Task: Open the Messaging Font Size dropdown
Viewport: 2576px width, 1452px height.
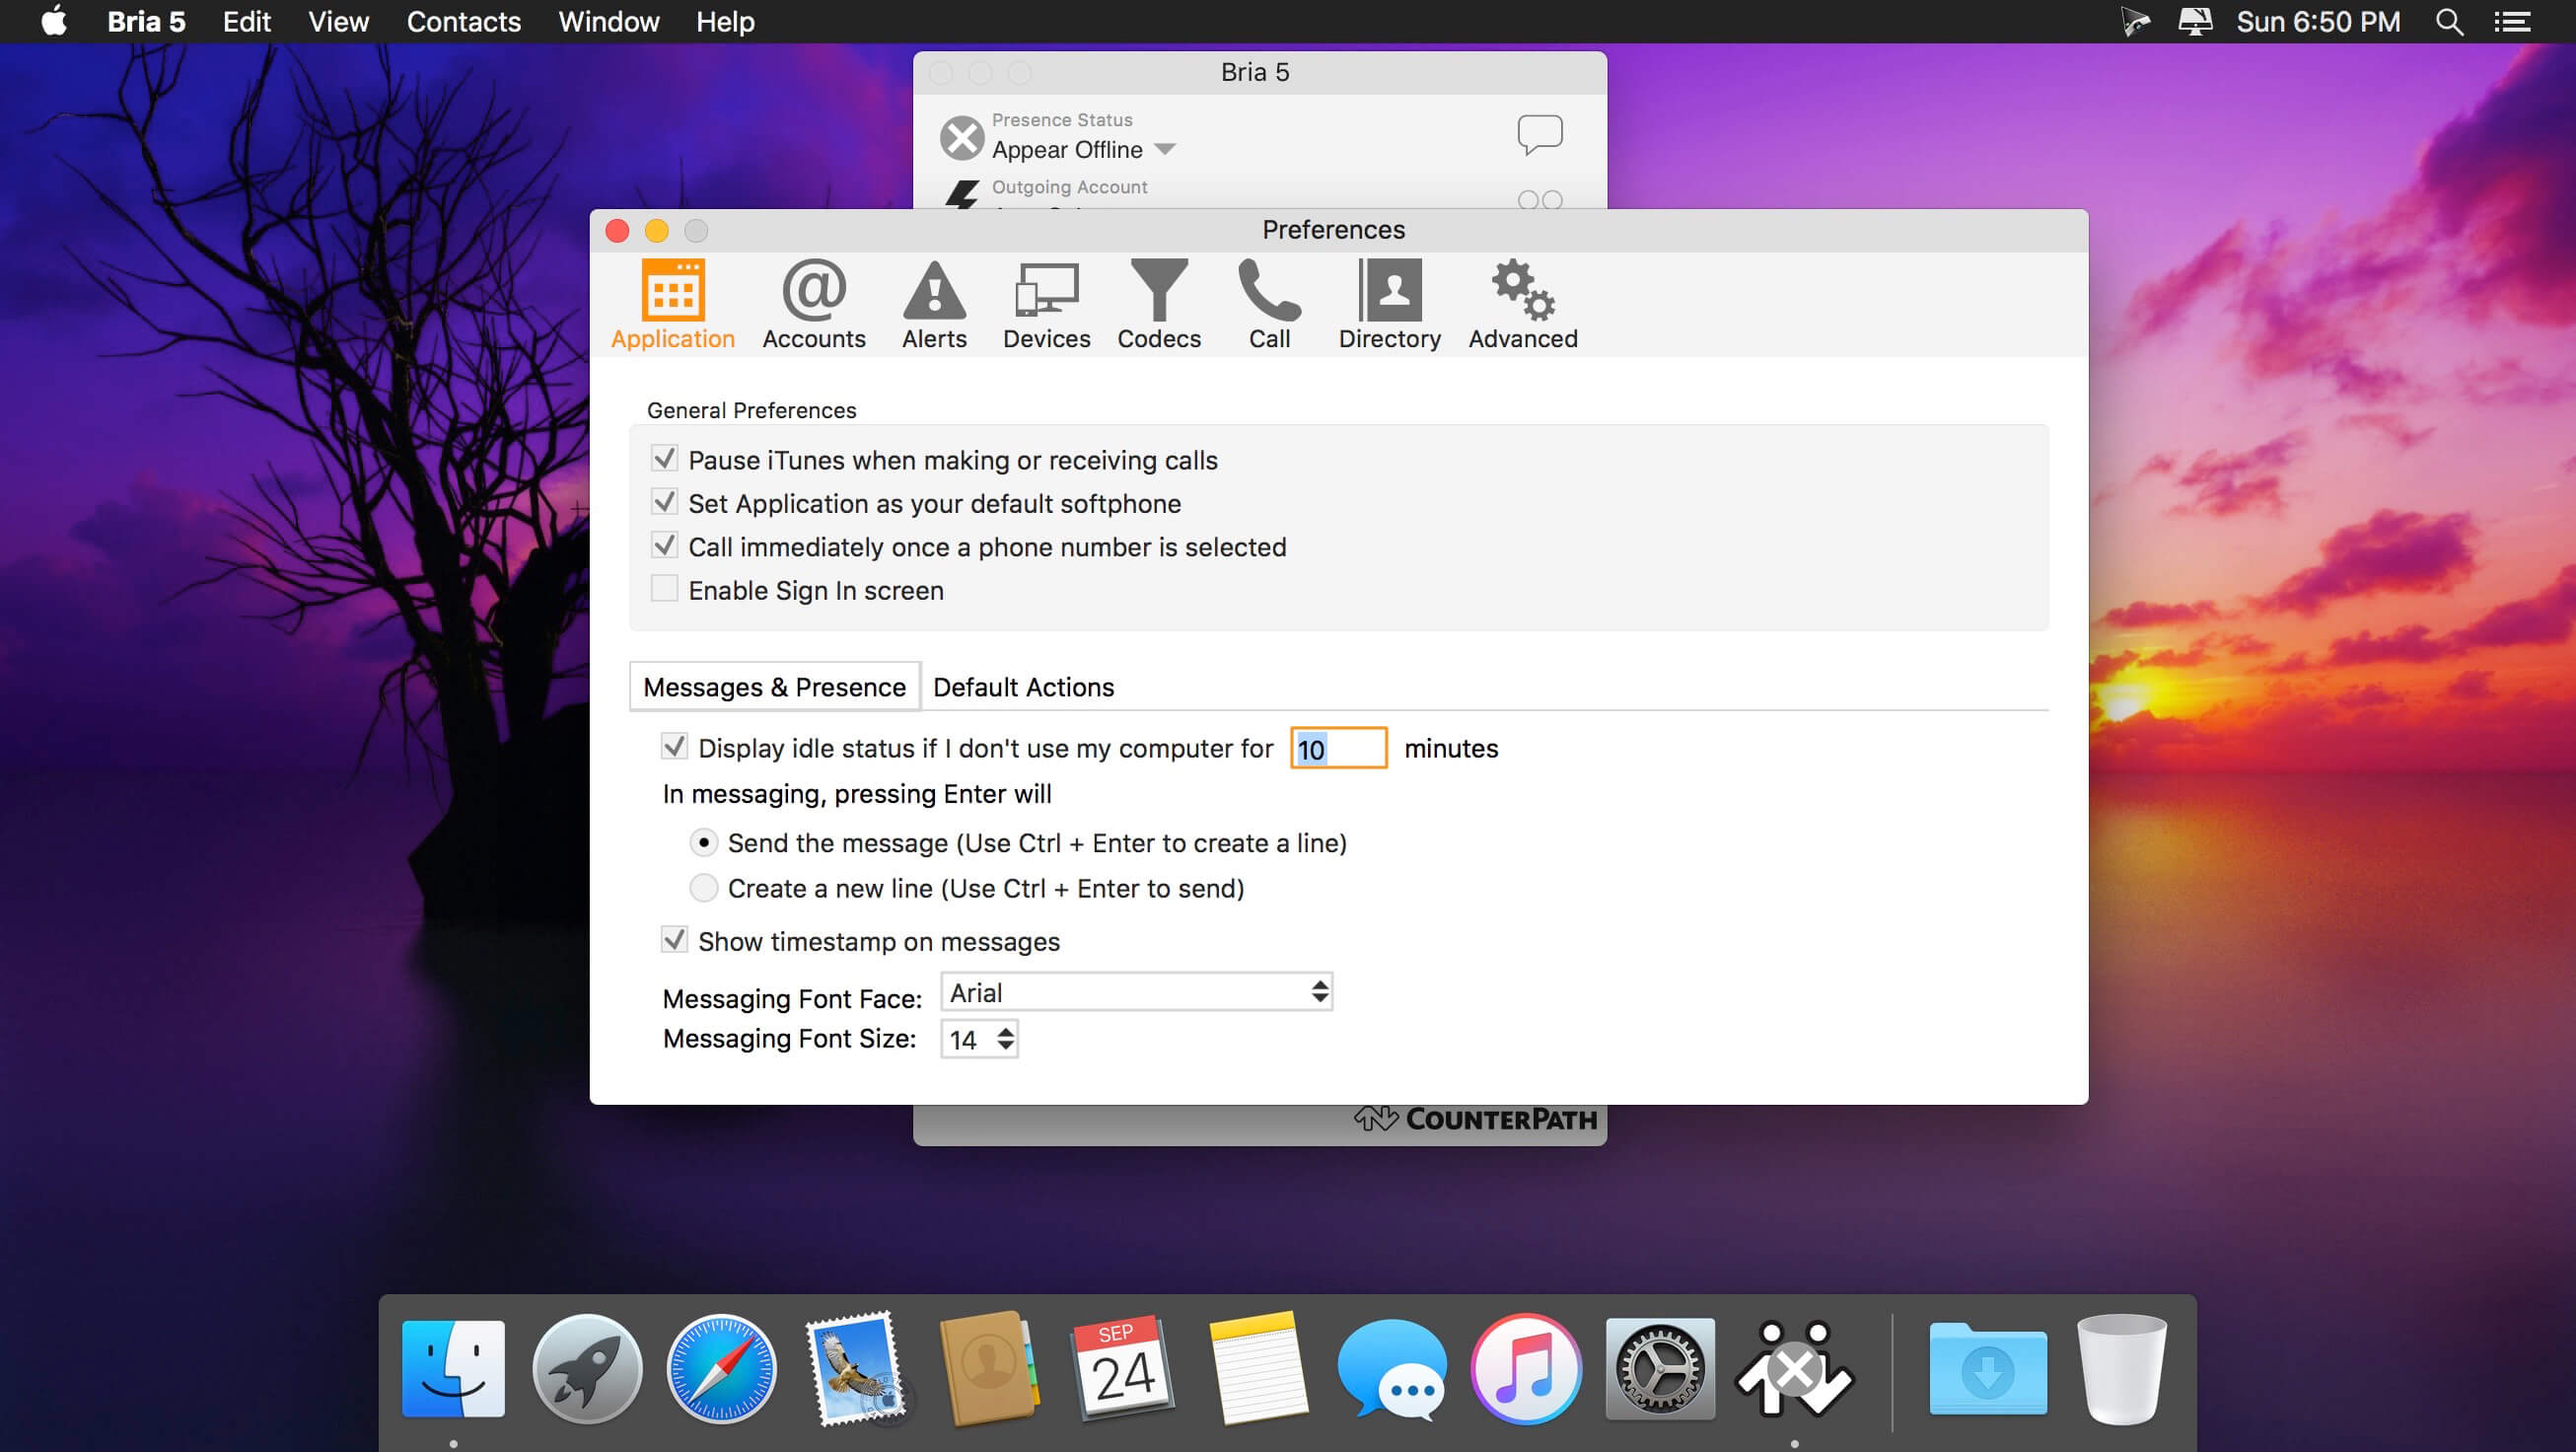Action: pyautogui.click(x=979, y=1039)
